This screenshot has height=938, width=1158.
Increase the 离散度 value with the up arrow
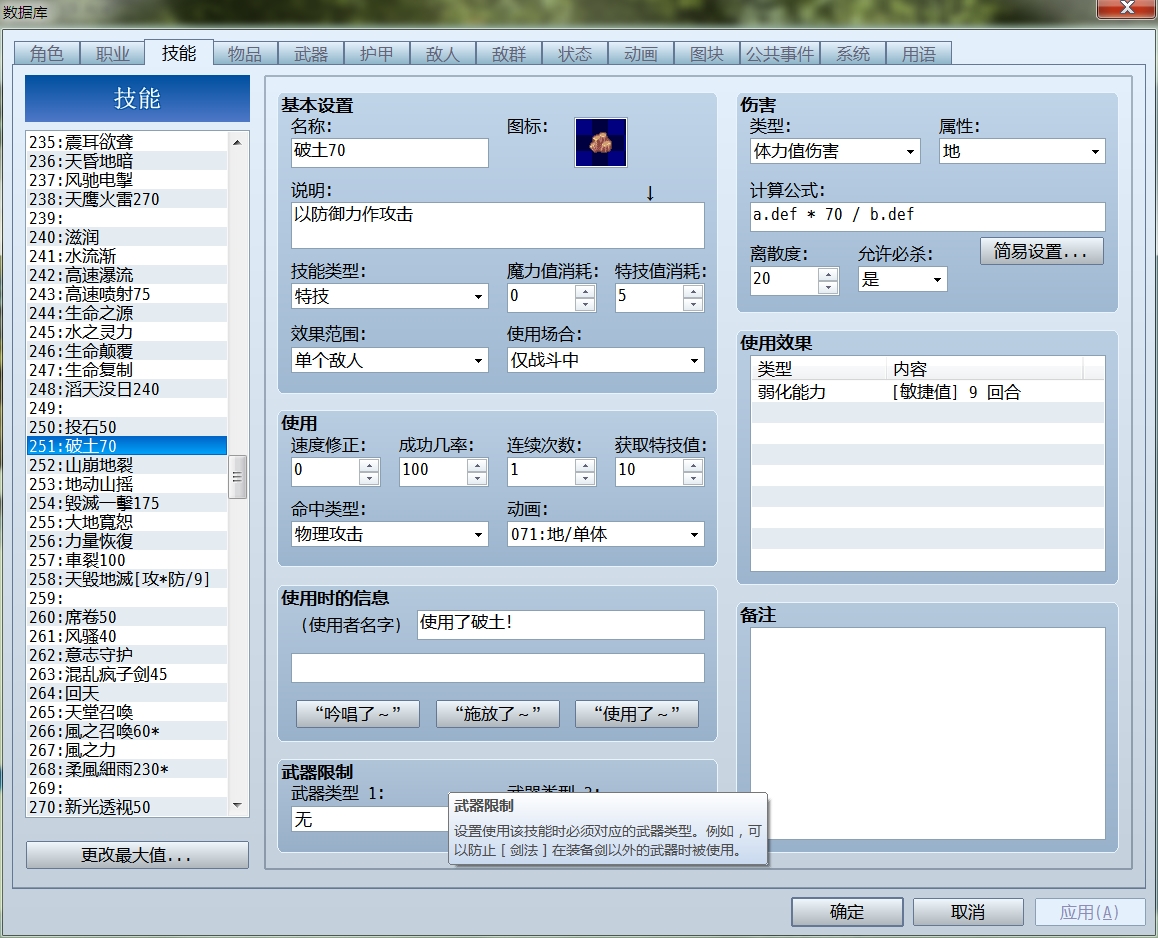coord(828,274)
